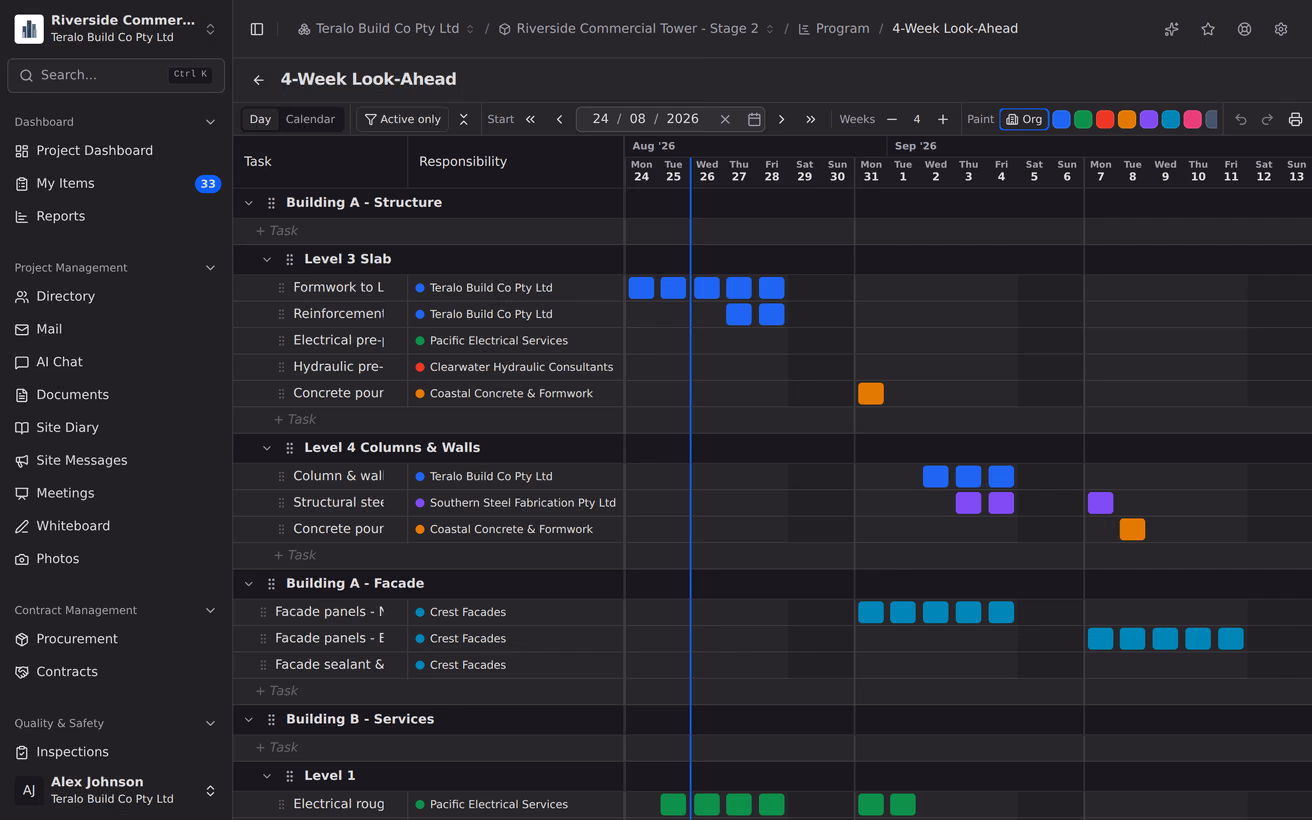Click the search box in sidebar
This screenshot has height=820, width=1312.
click(x=116, y=75)
